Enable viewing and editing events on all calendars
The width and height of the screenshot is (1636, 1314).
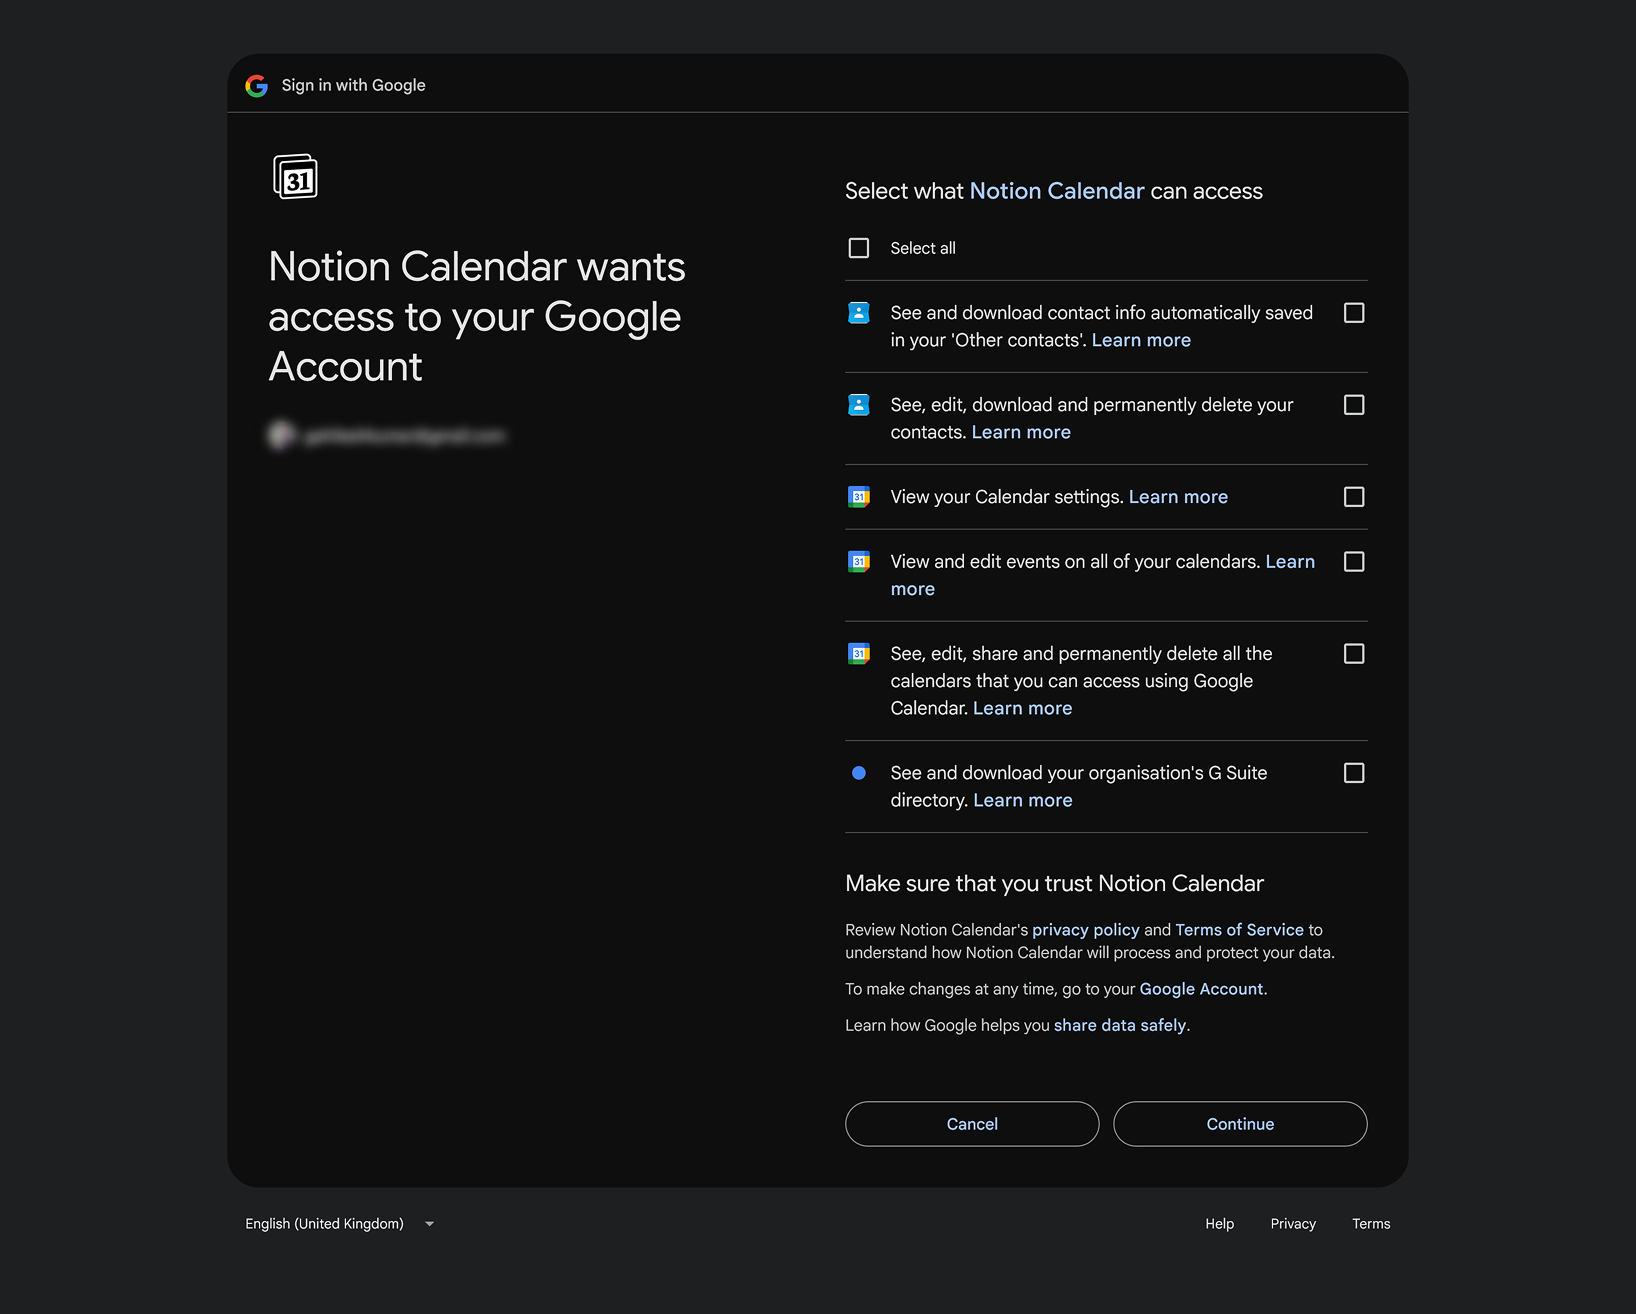(1354, 562)
